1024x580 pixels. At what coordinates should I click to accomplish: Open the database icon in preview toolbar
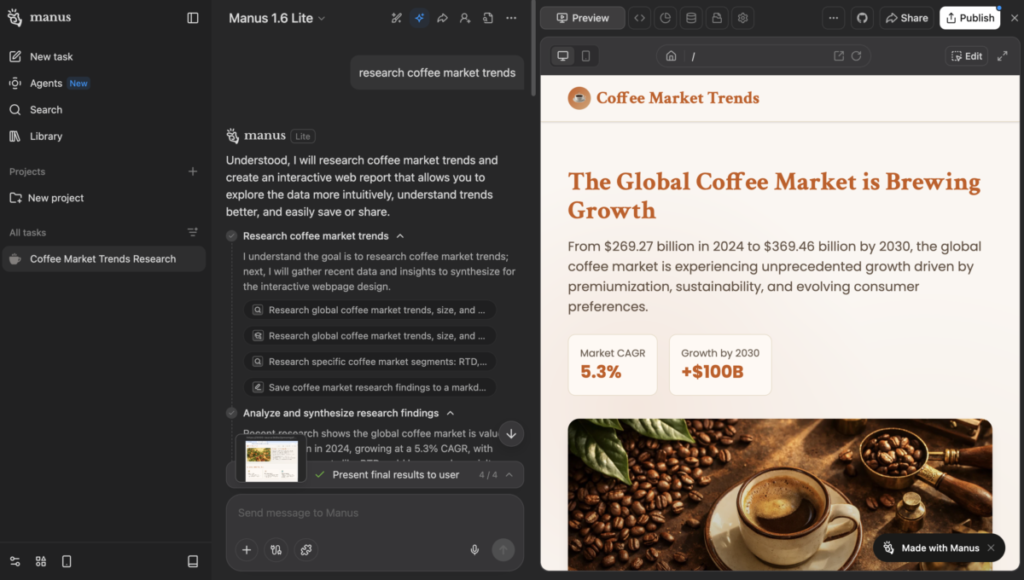pos(691,18)
